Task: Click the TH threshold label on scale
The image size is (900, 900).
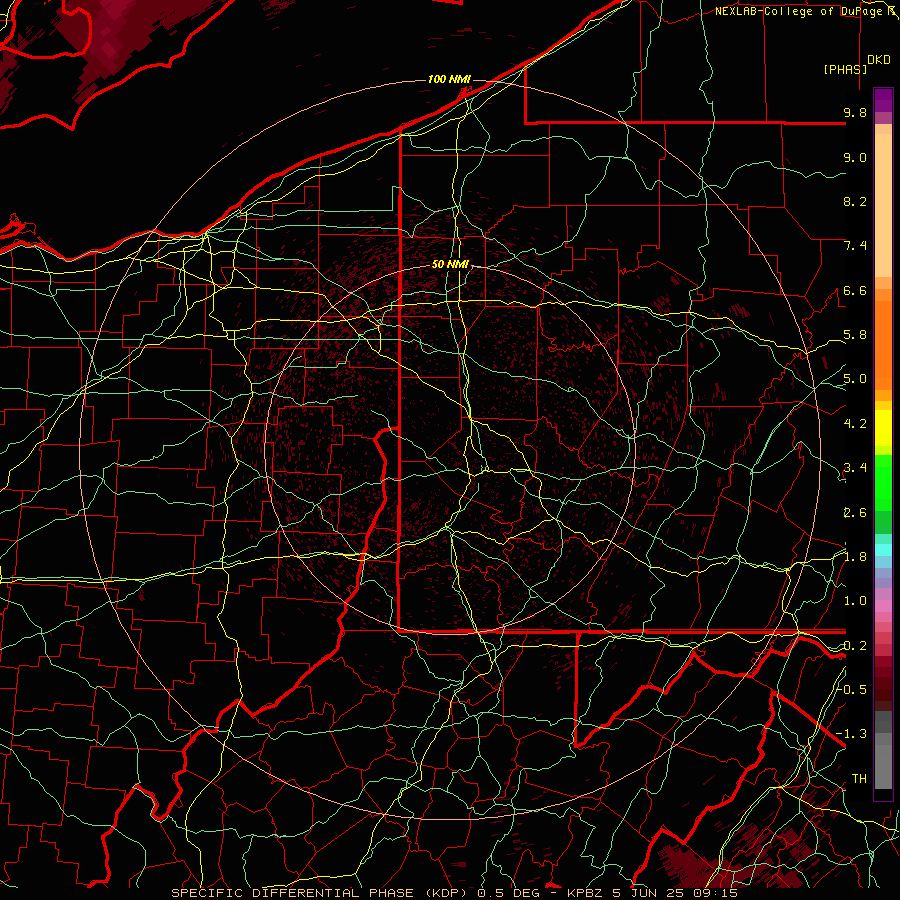Action: 859,779
